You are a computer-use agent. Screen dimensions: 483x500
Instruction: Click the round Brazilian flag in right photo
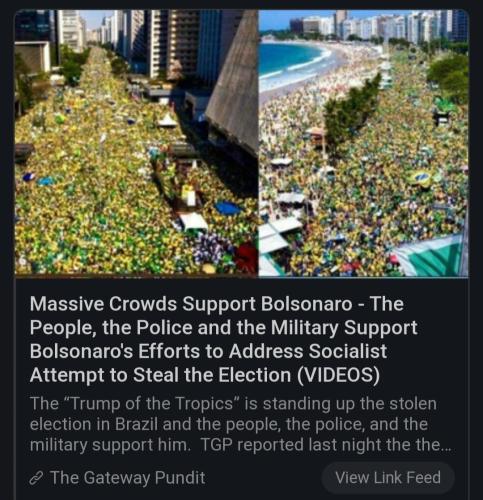(422, 179)
